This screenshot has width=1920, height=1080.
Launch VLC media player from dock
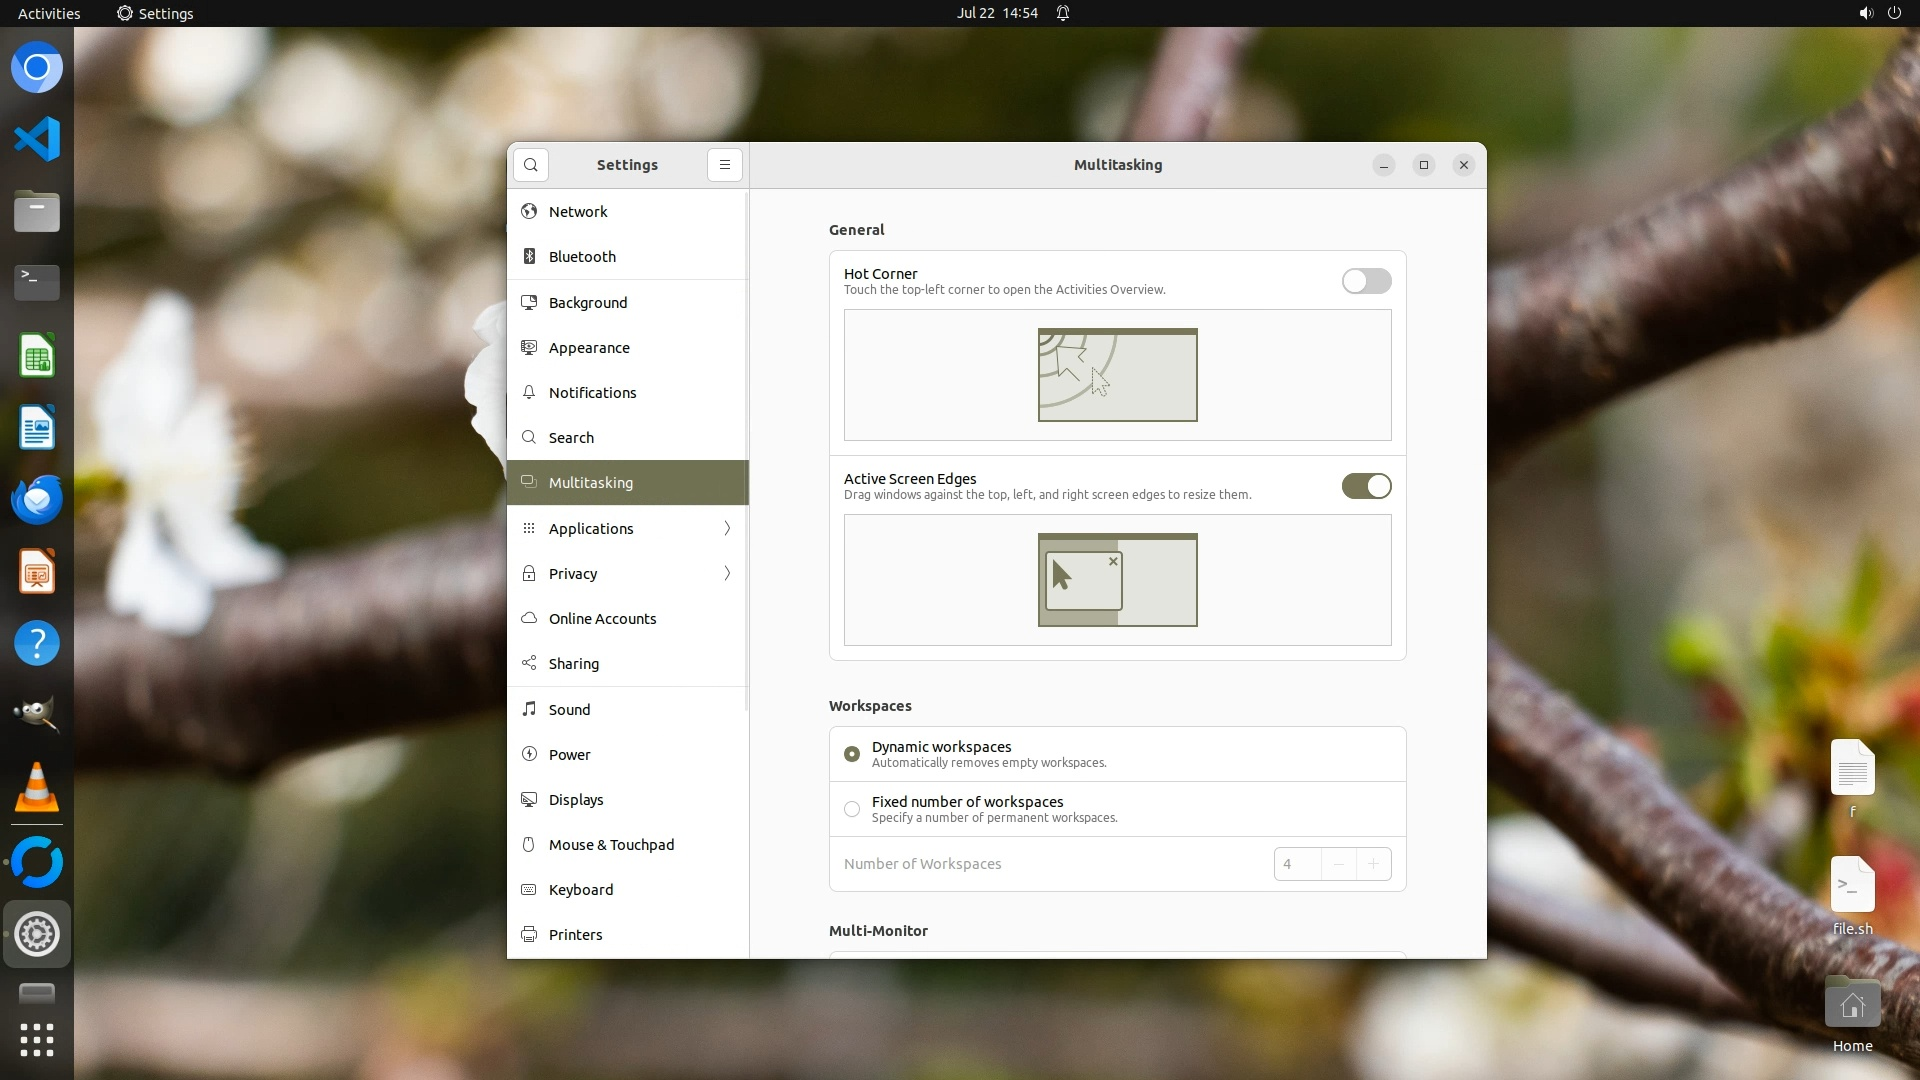[37, 788]
